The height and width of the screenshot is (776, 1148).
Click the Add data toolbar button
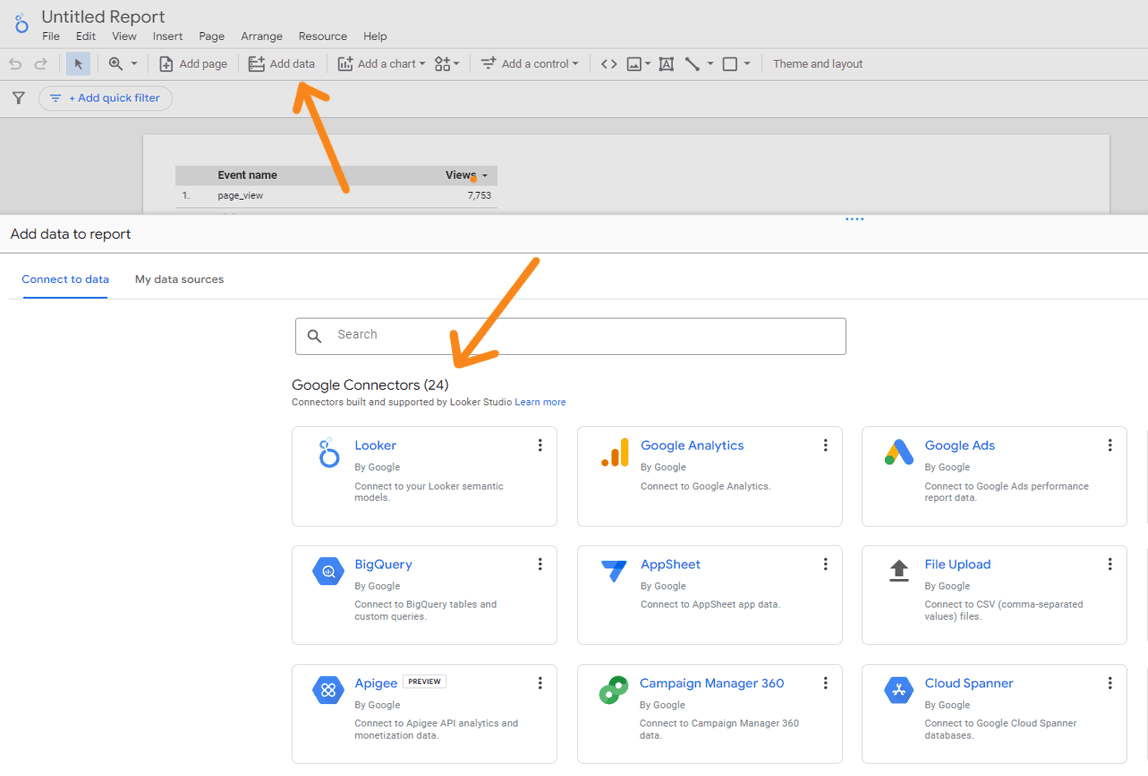coord(282,64)
